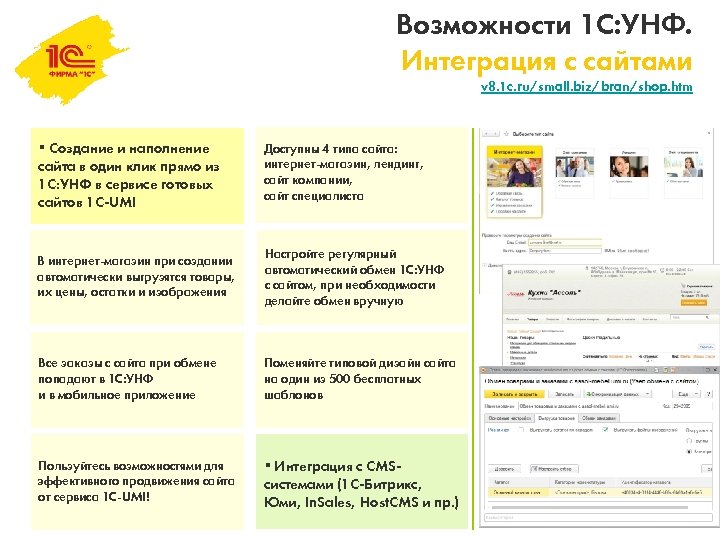Switch to the Выгрузка товаров tab
Viewport: 720px width, 540px height.
[x=556, y=418]
